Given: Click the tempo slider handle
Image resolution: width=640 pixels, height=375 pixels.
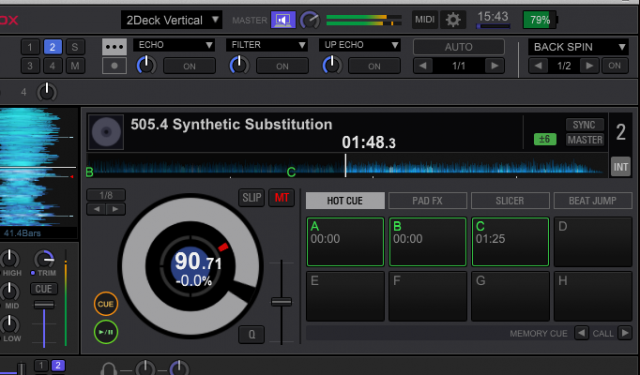Looking at the screenshot, I should coord(282,302).
